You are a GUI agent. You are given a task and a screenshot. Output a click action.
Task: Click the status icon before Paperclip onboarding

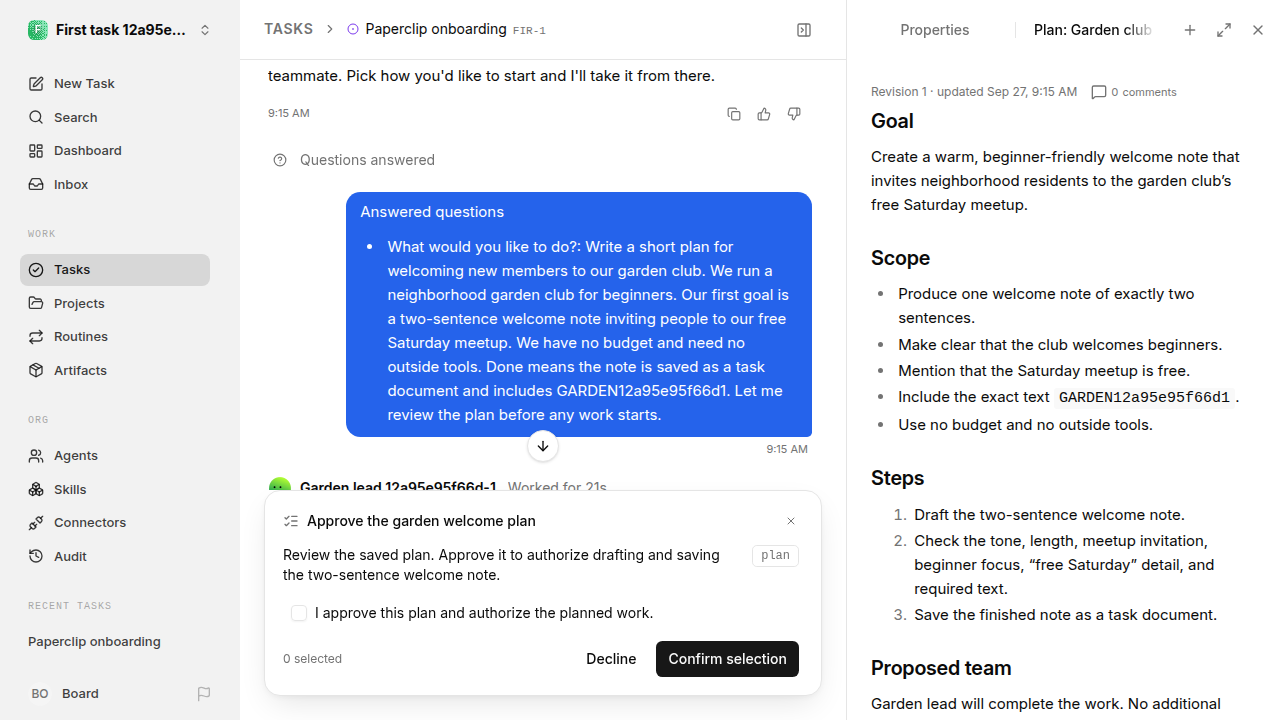pyautogui.click(x=353, y=30)
